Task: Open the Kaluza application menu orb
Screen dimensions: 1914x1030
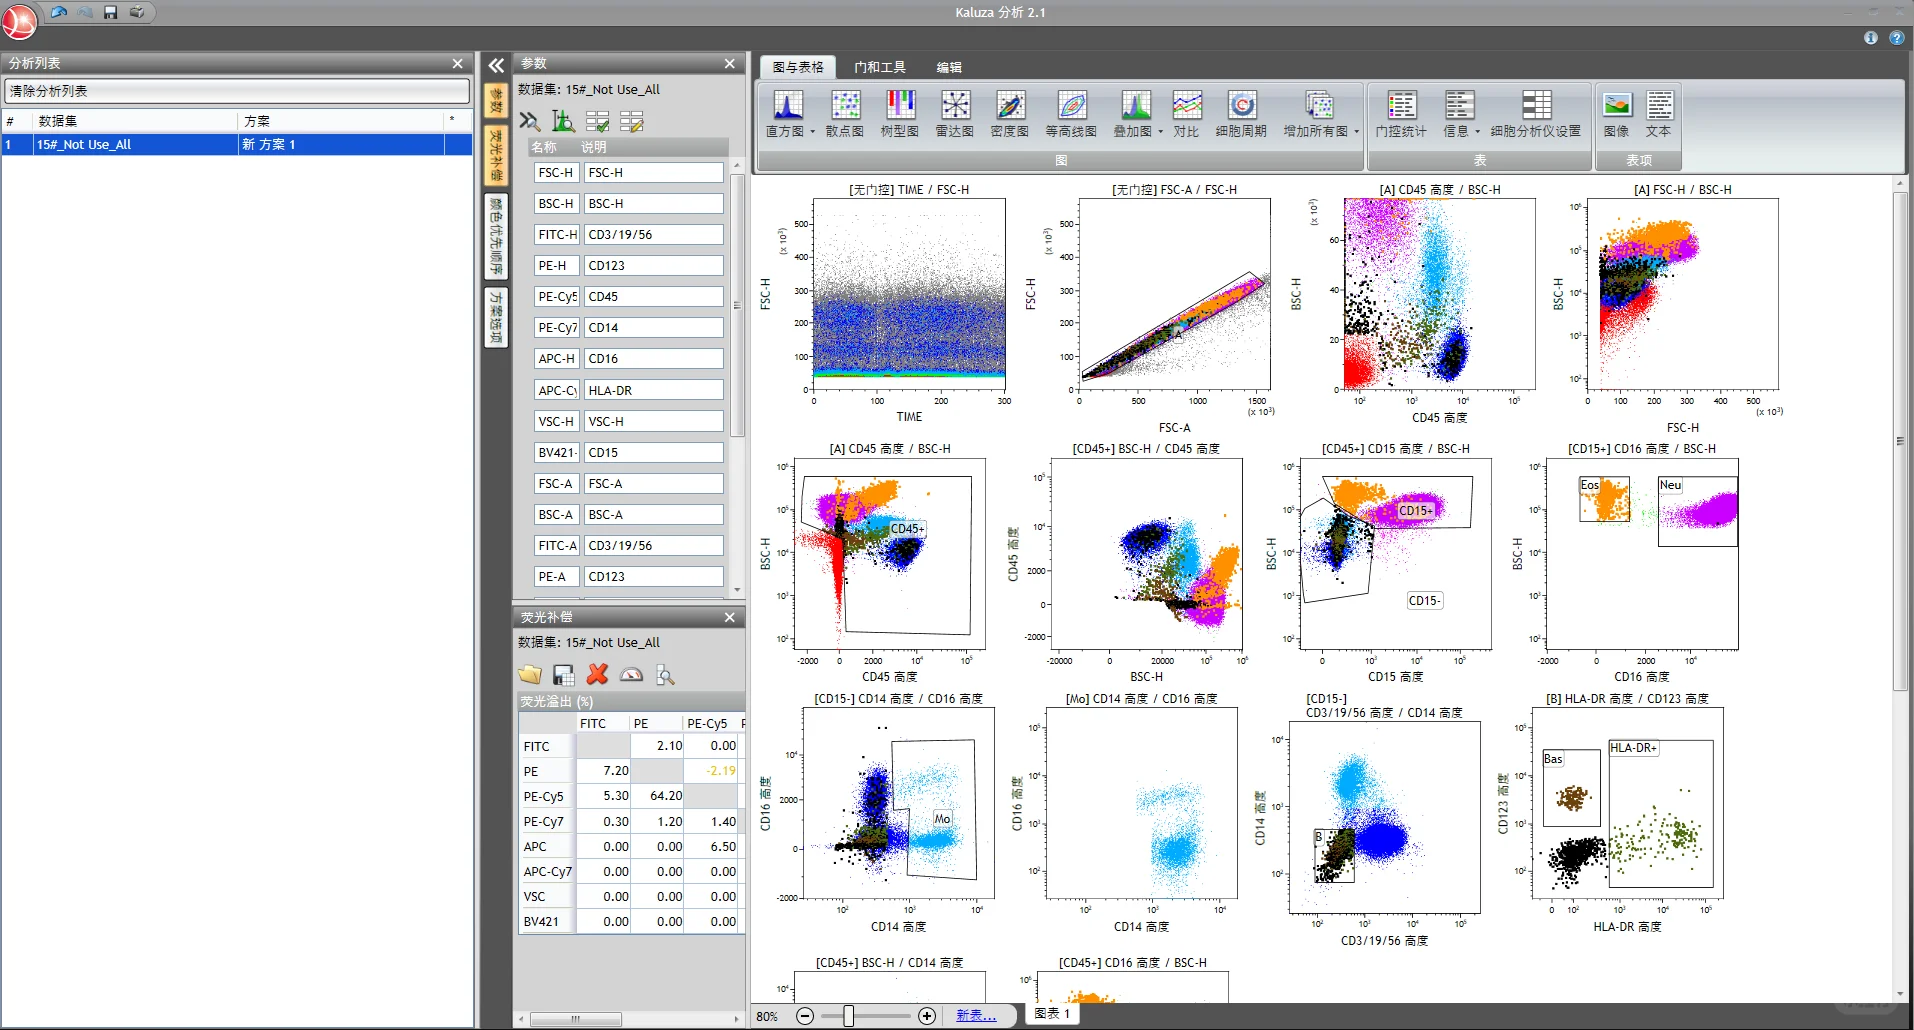Action: [19, 20]
